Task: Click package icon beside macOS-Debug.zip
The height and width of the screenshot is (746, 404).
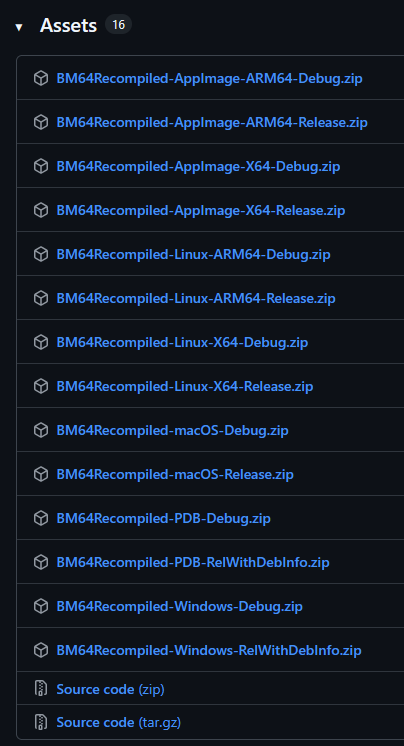Action: [x=41, y=430]
